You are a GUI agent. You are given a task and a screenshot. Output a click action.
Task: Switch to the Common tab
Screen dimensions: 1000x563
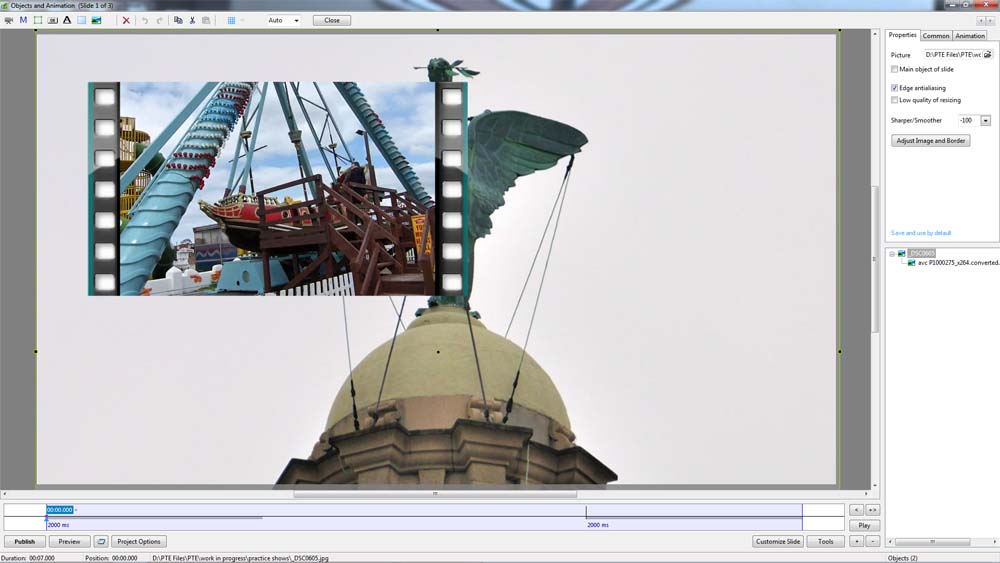tap(936, 36)
